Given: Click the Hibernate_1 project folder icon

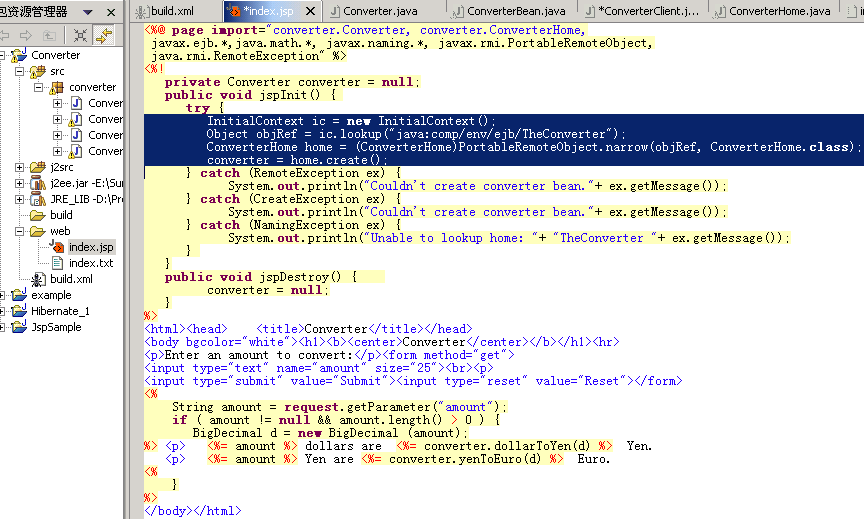Looking at the screenshot, I should [19, 311].
